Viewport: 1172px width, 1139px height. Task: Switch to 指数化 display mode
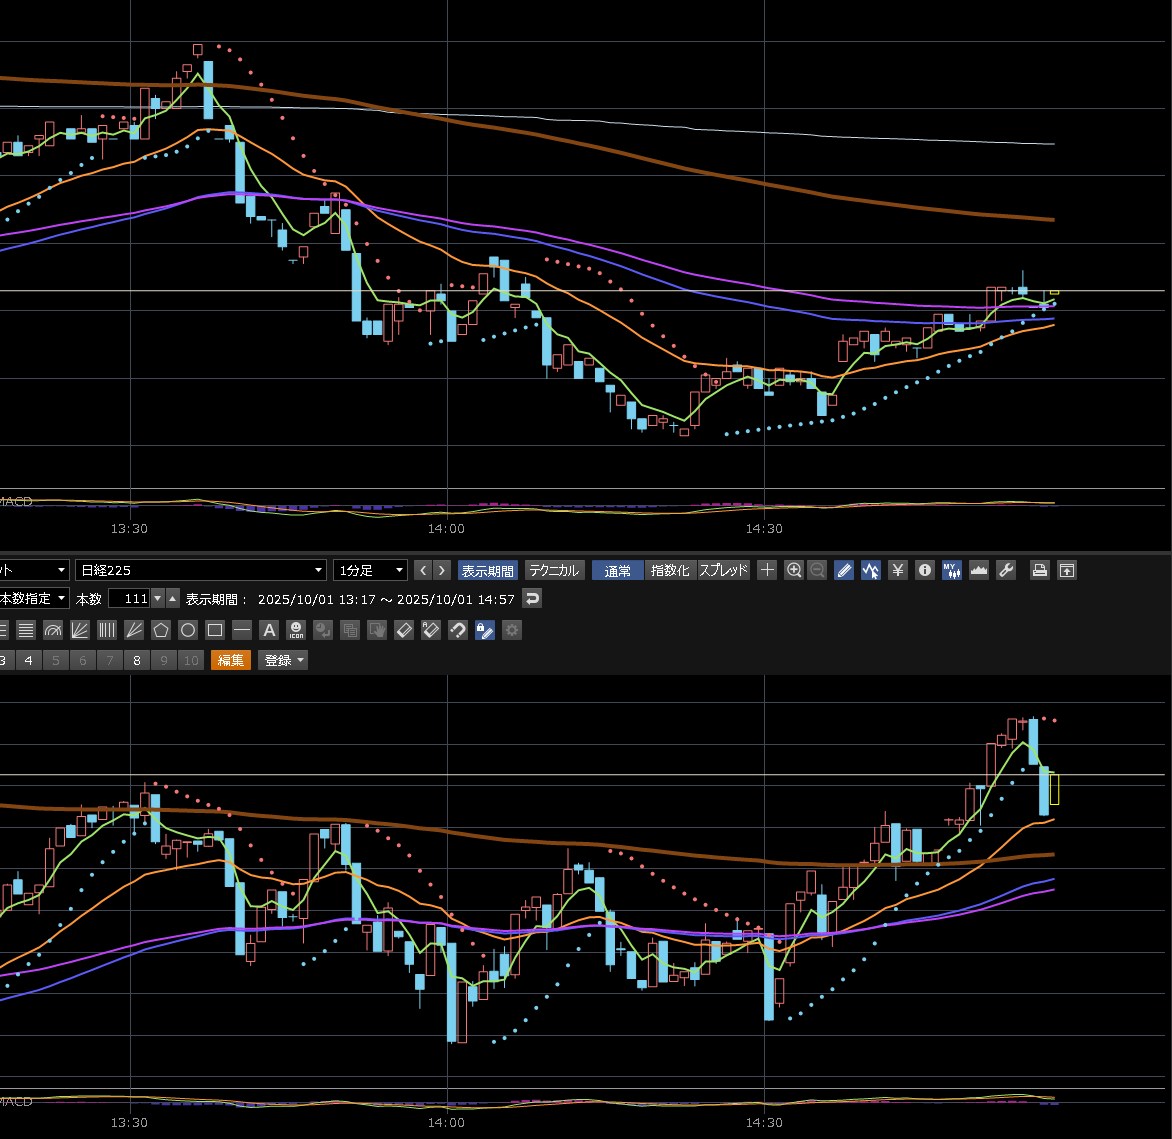(x=669, y=570)
